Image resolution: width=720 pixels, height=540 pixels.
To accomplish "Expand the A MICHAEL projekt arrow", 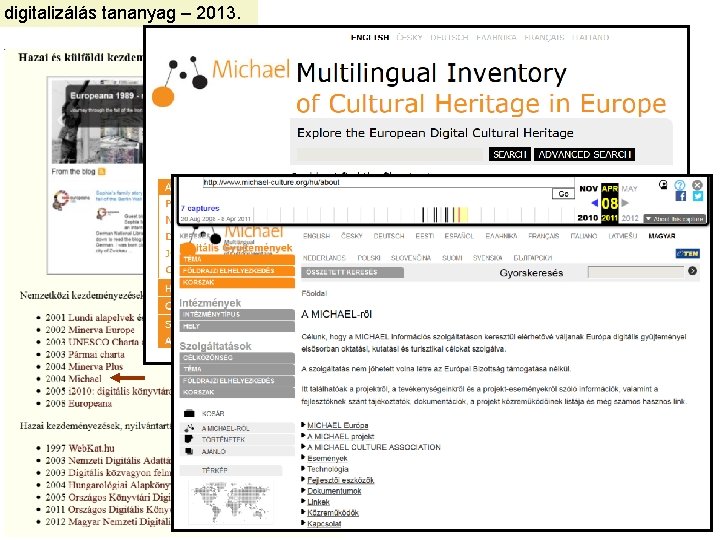I will [x=304, y=435].
